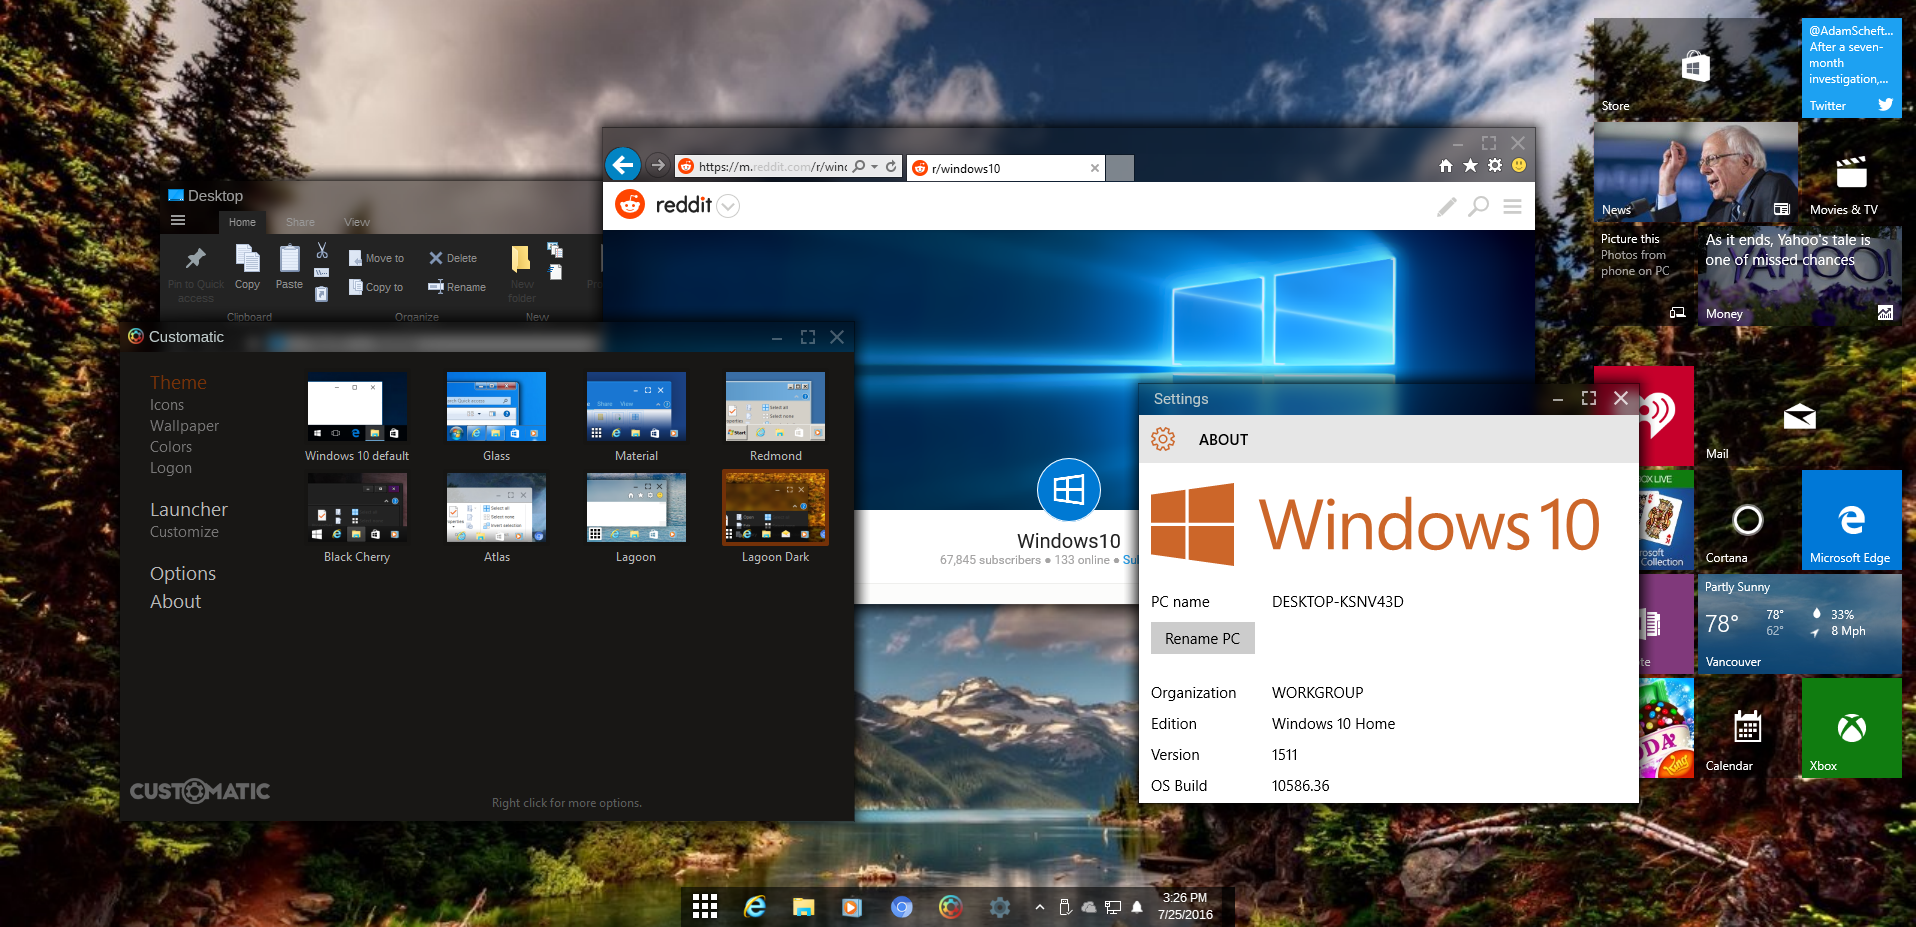This screenshot has height=927, width=1916.
Task: Click the Internet Explorer back arrow button
Action: click(622, 165)
